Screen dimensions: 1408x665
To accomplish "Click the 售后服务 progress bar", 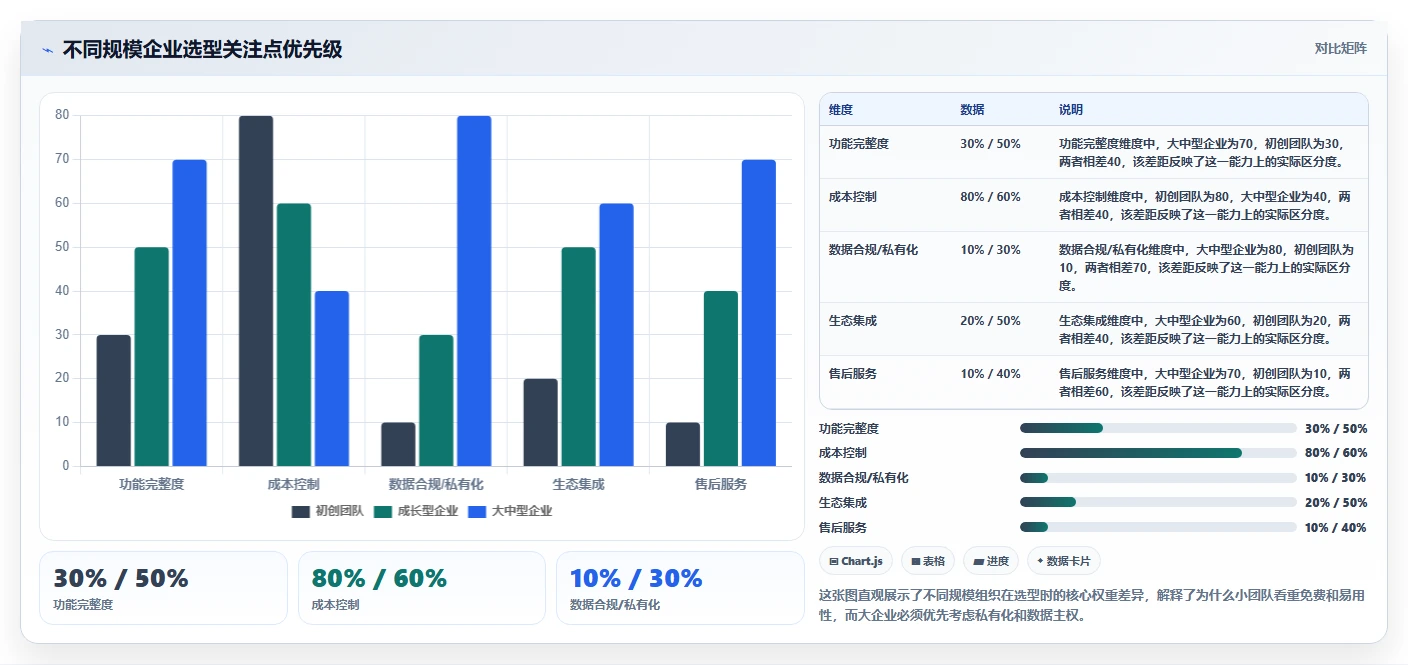I will click(1158, 527).
